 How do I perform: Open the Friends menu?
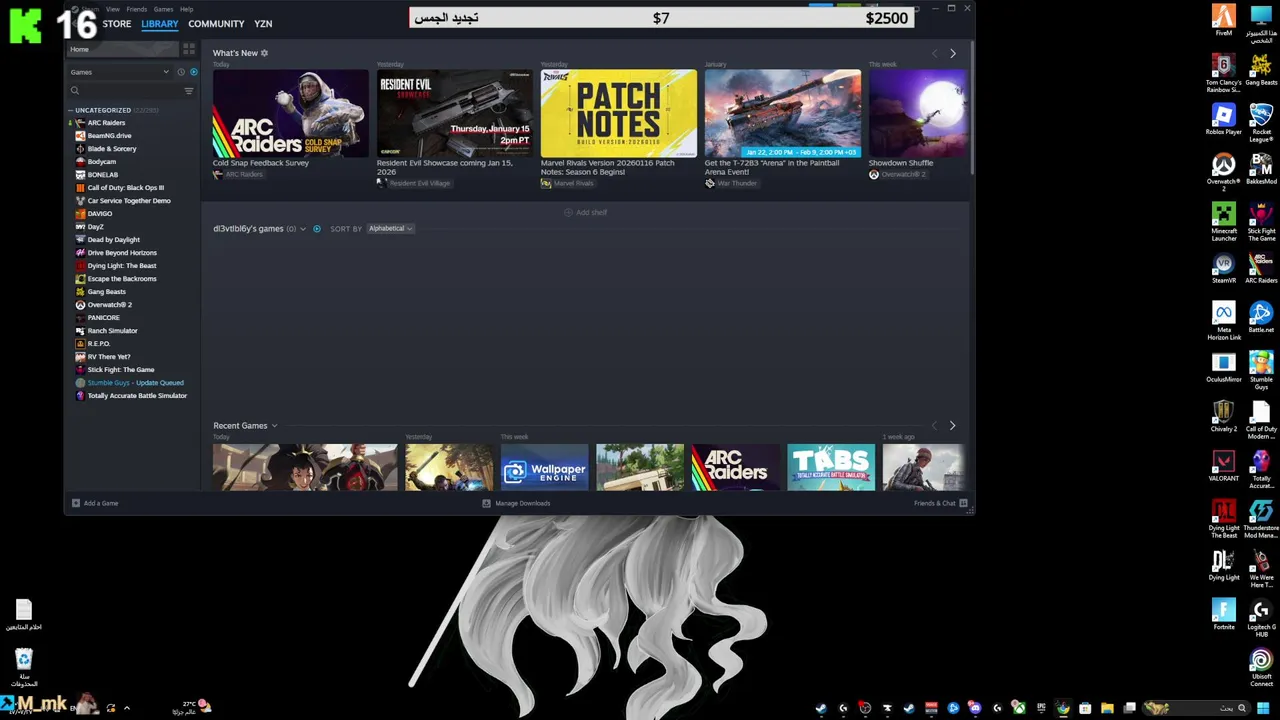137,9
